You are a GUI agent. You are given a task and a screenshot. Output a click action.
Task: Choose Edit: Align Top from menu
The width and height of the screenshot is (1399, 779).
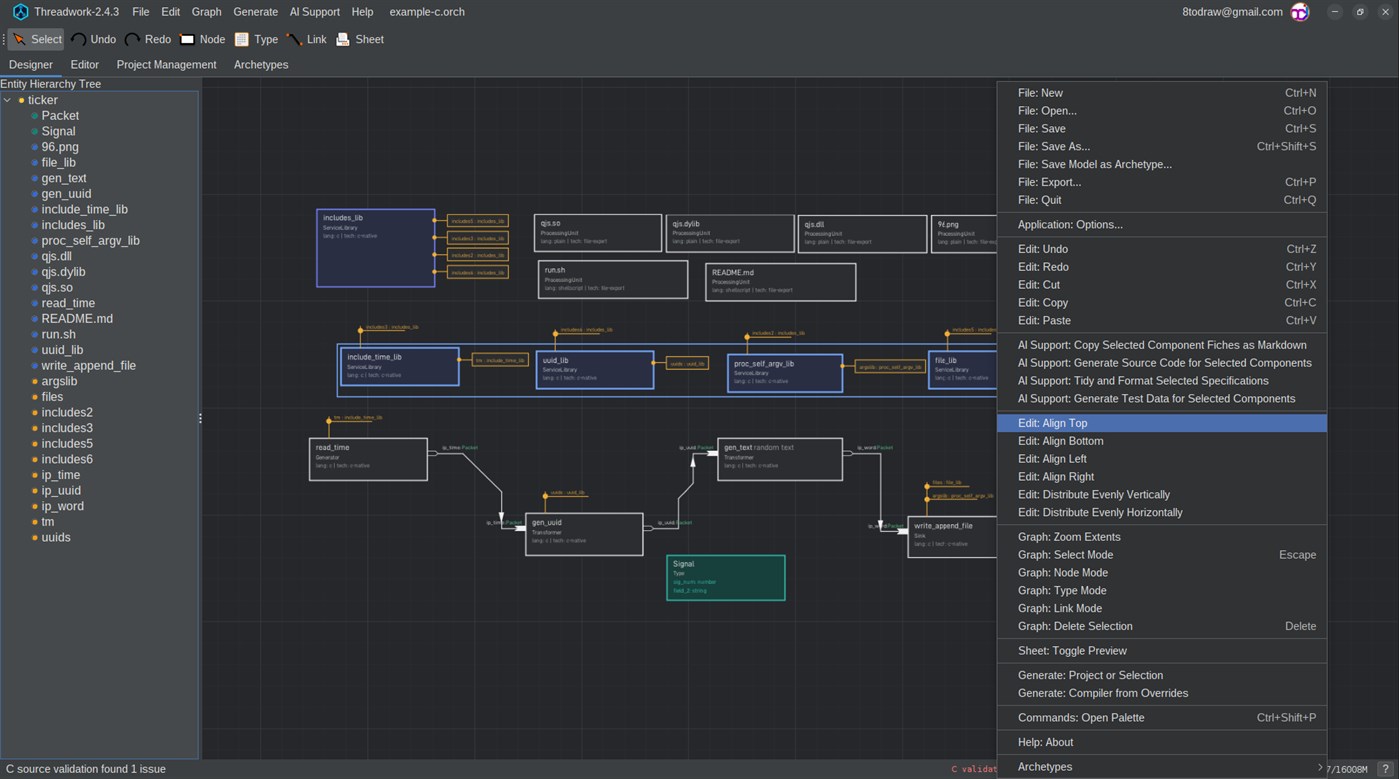(x=1162, y=423)
